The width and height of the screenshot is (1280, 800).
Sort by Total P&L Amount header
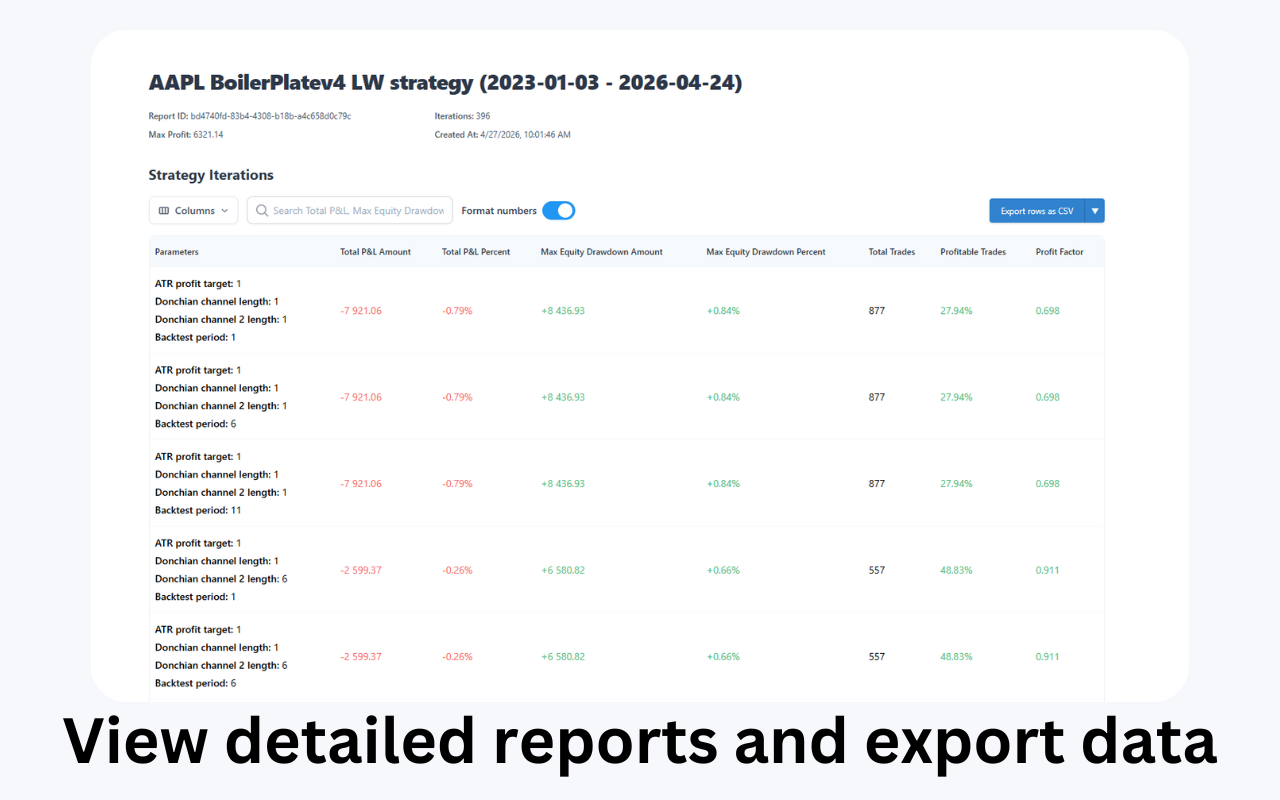376,252
